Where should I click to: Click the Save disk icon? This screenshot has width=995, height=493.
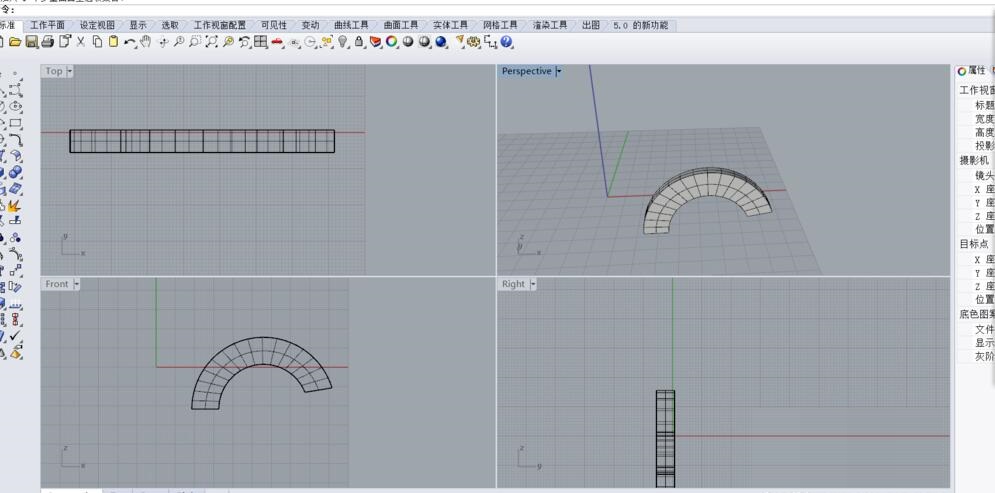pos(31,42)
